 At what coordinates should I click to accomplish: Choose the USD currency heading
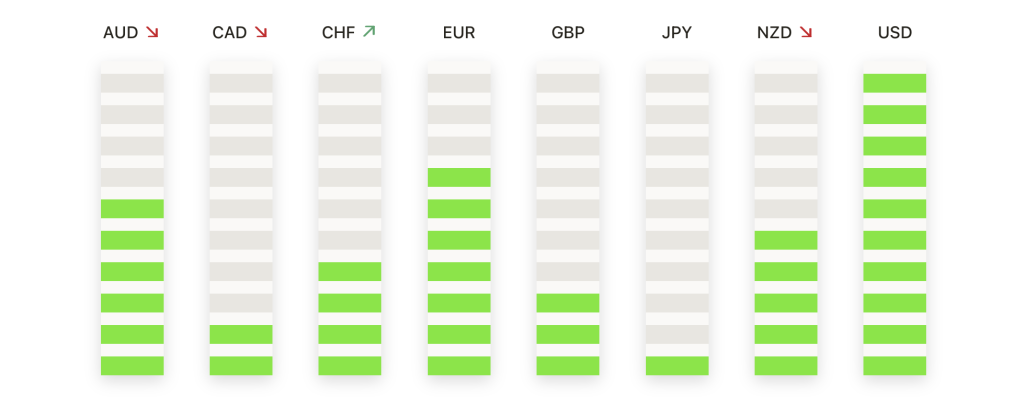pyautogui.click(x=895, y=33)
